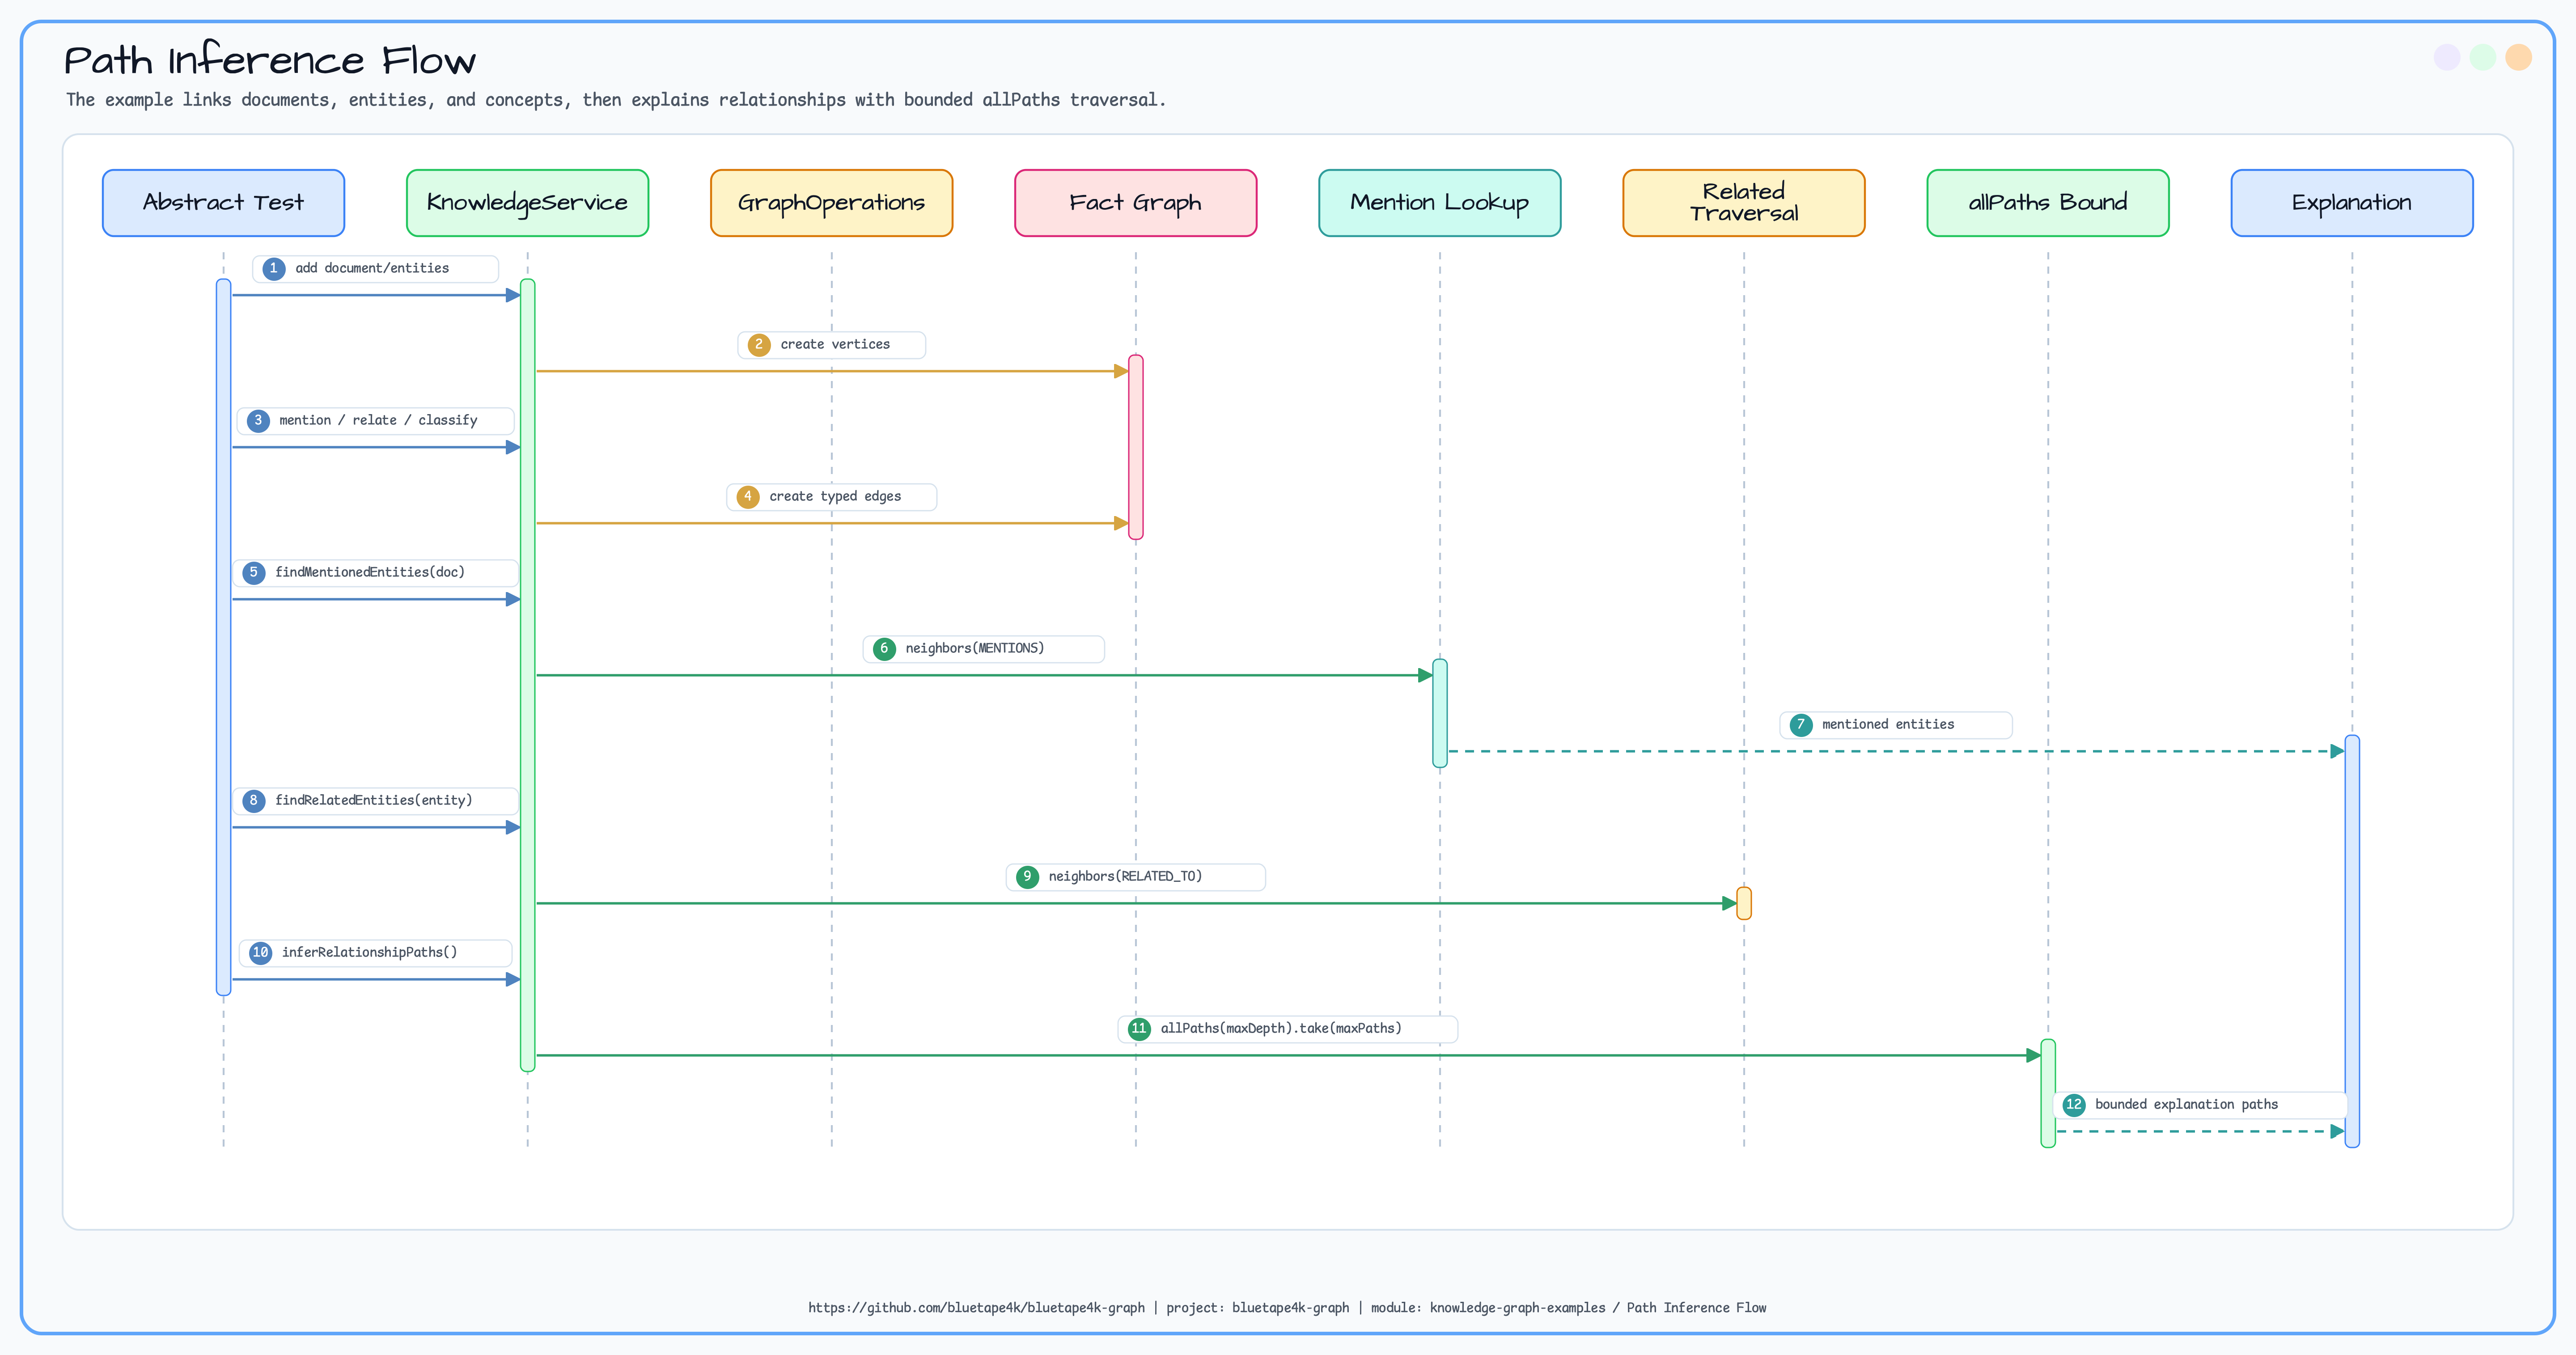
Task: Click the allPaths Bound participant box
Action: point(2047,203)
